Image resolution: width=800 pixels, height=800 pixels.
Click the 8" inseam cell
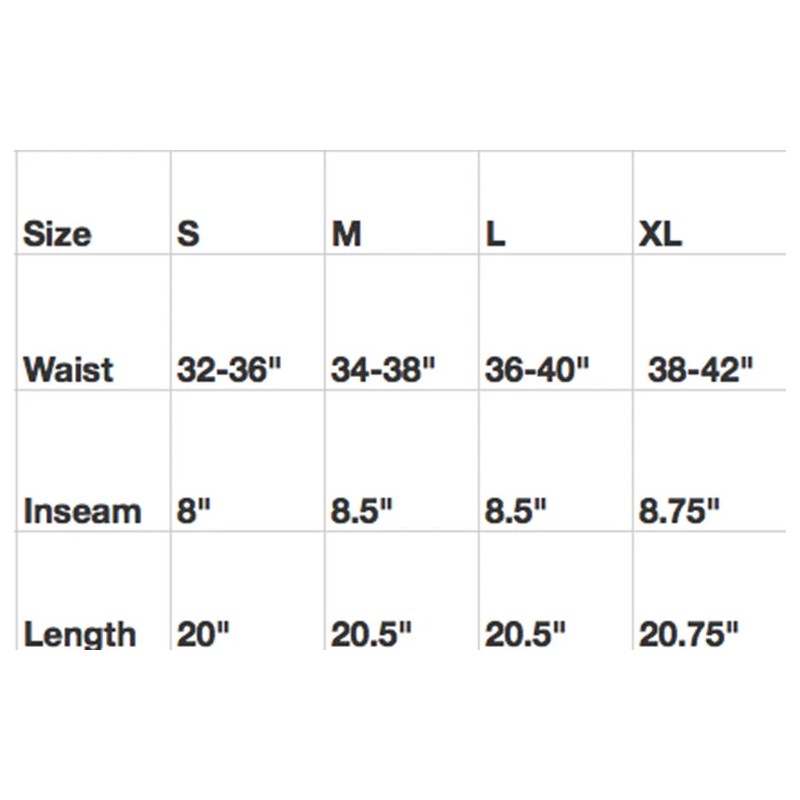coord(198,511)
